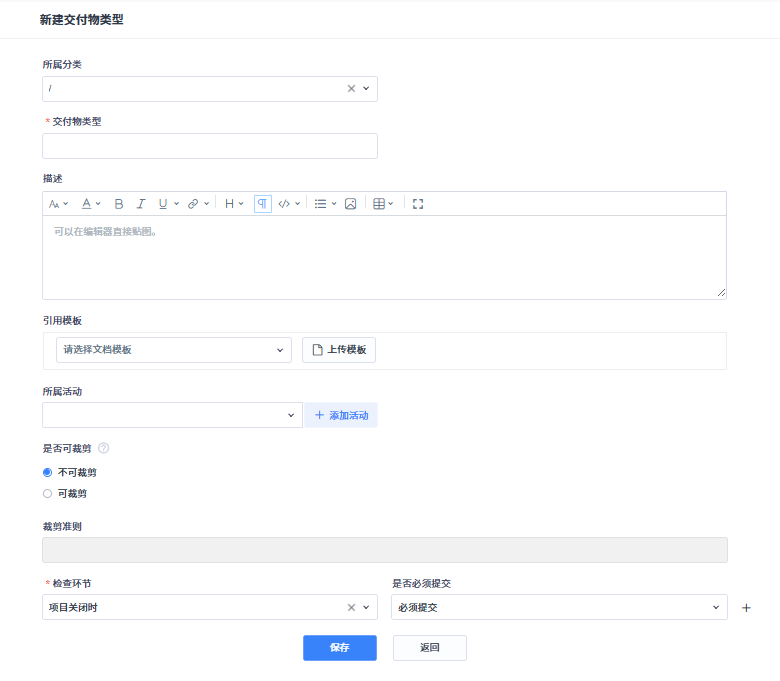Insert an image into the description

[x=350, y=204]
